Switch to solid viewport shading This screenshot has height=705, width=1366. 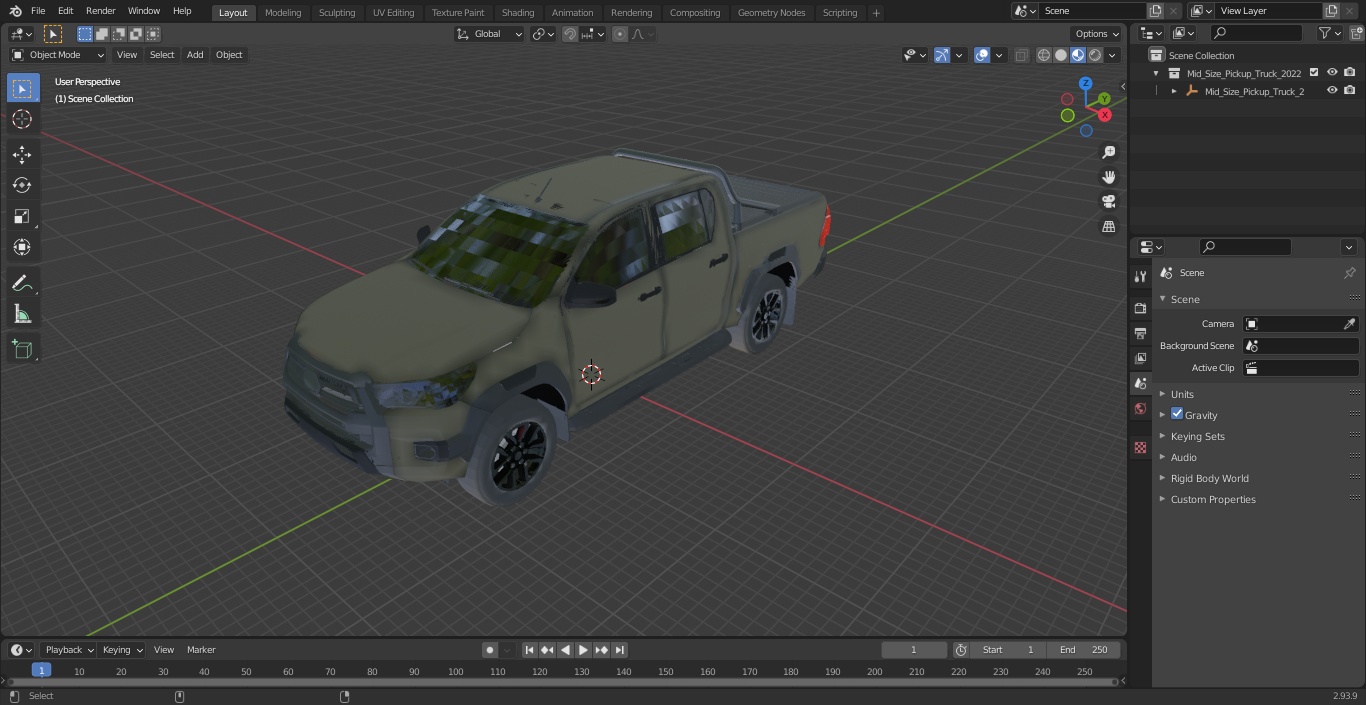[1061, 55]
